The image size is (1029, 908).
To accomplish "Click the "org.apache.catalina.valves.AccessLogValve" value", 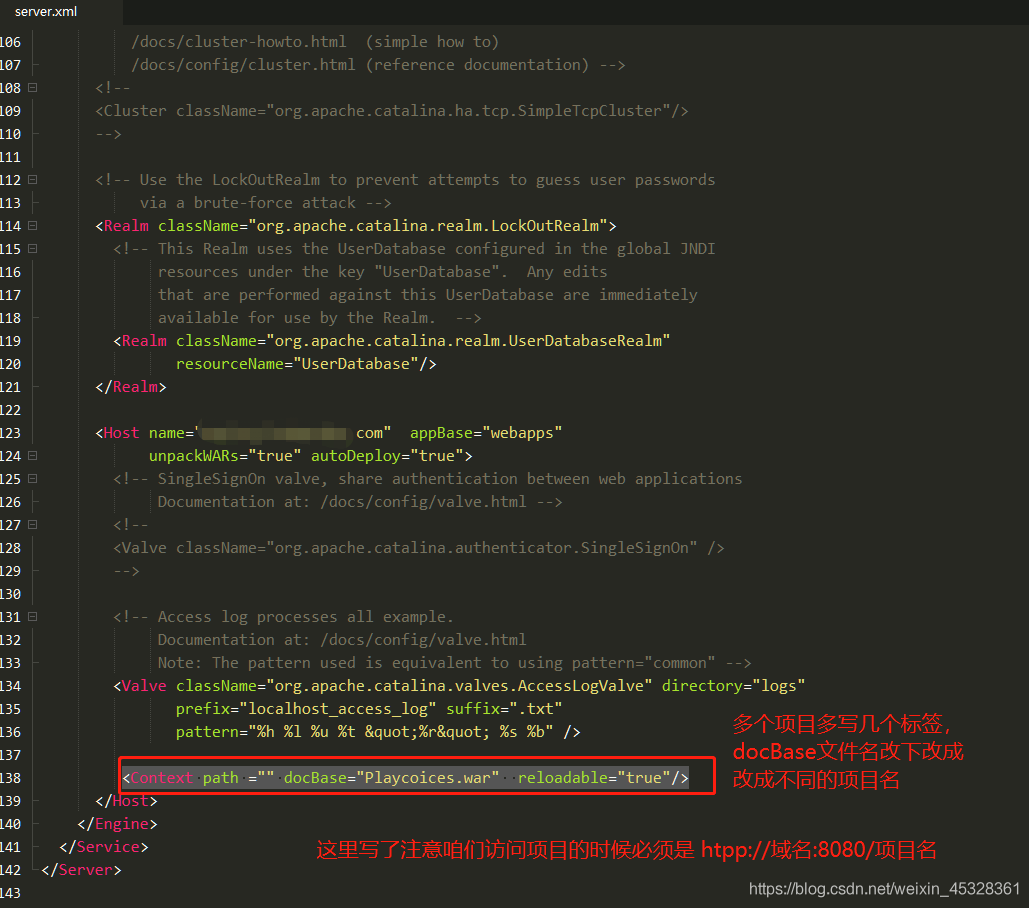I will (x=459, y=686).
